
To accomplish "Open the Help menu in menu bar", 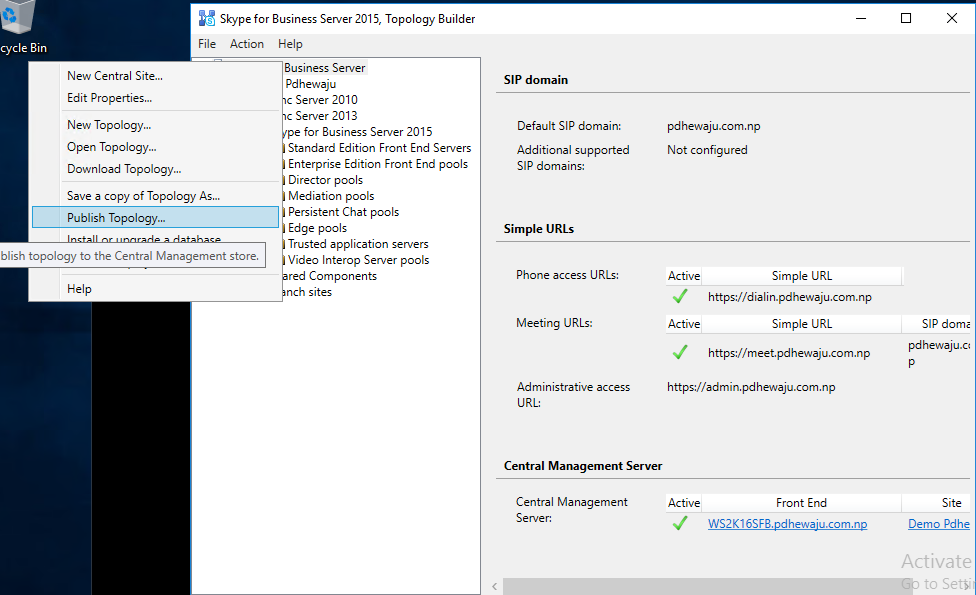I will tap(290, 44).
